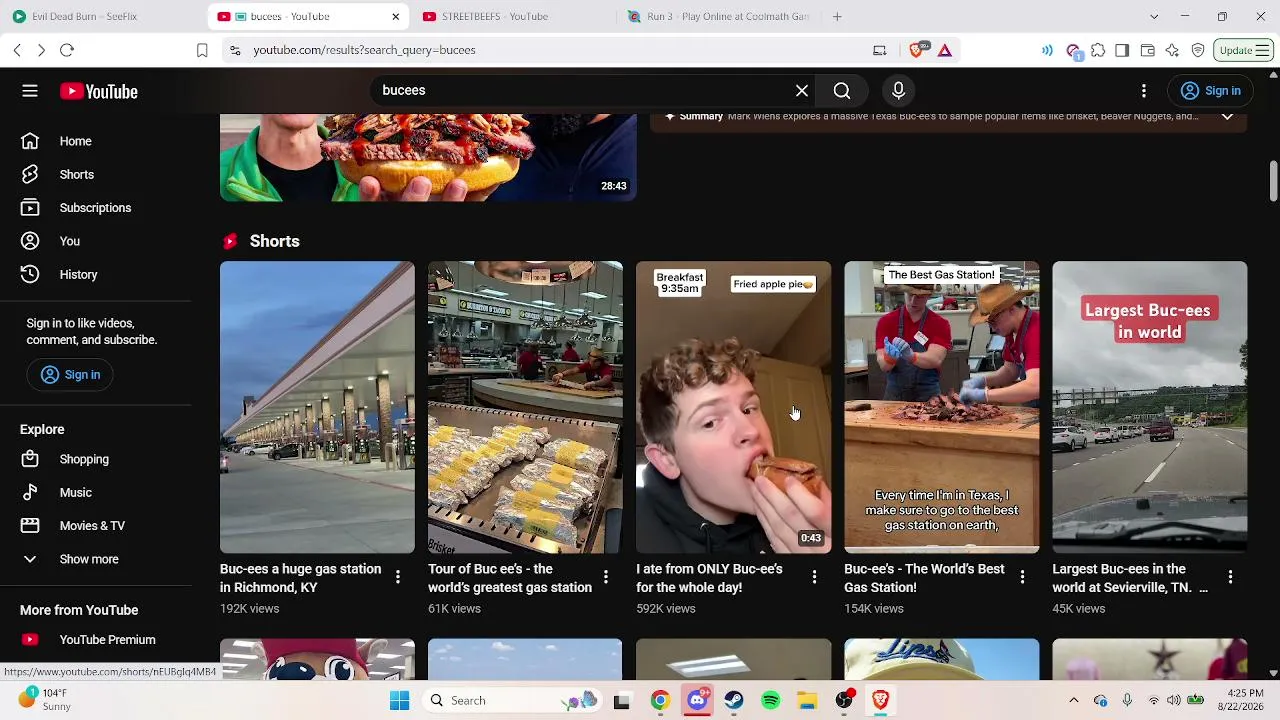The height and width of the screenshot is (720, 1280).
Task: Go forward in browser history
Action: [x=41, y=50]
